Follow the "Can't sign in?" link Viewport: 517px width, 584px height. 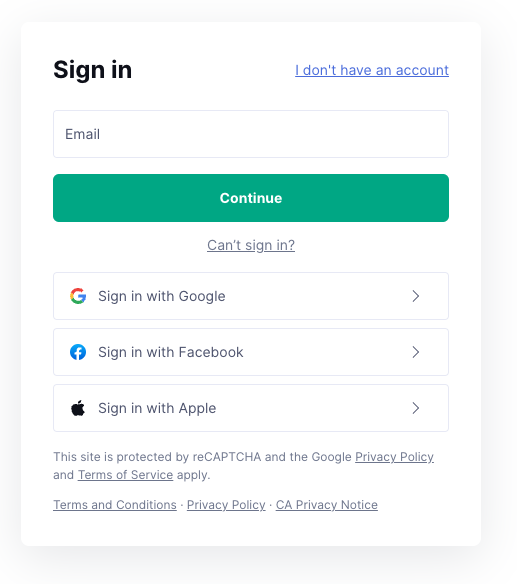pos(251,245)
